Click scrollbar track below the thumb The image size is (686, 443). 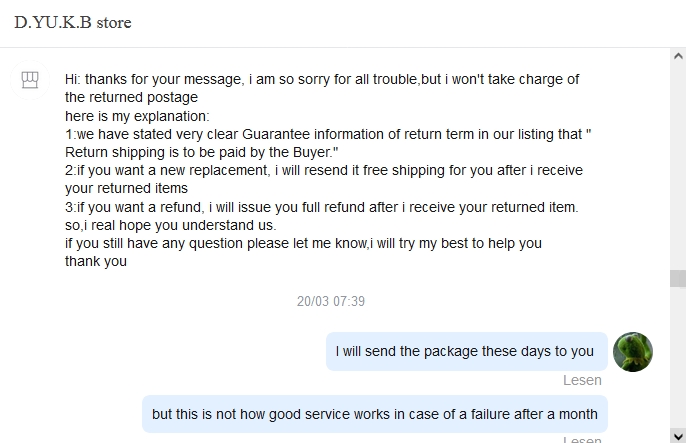(678, 360)
